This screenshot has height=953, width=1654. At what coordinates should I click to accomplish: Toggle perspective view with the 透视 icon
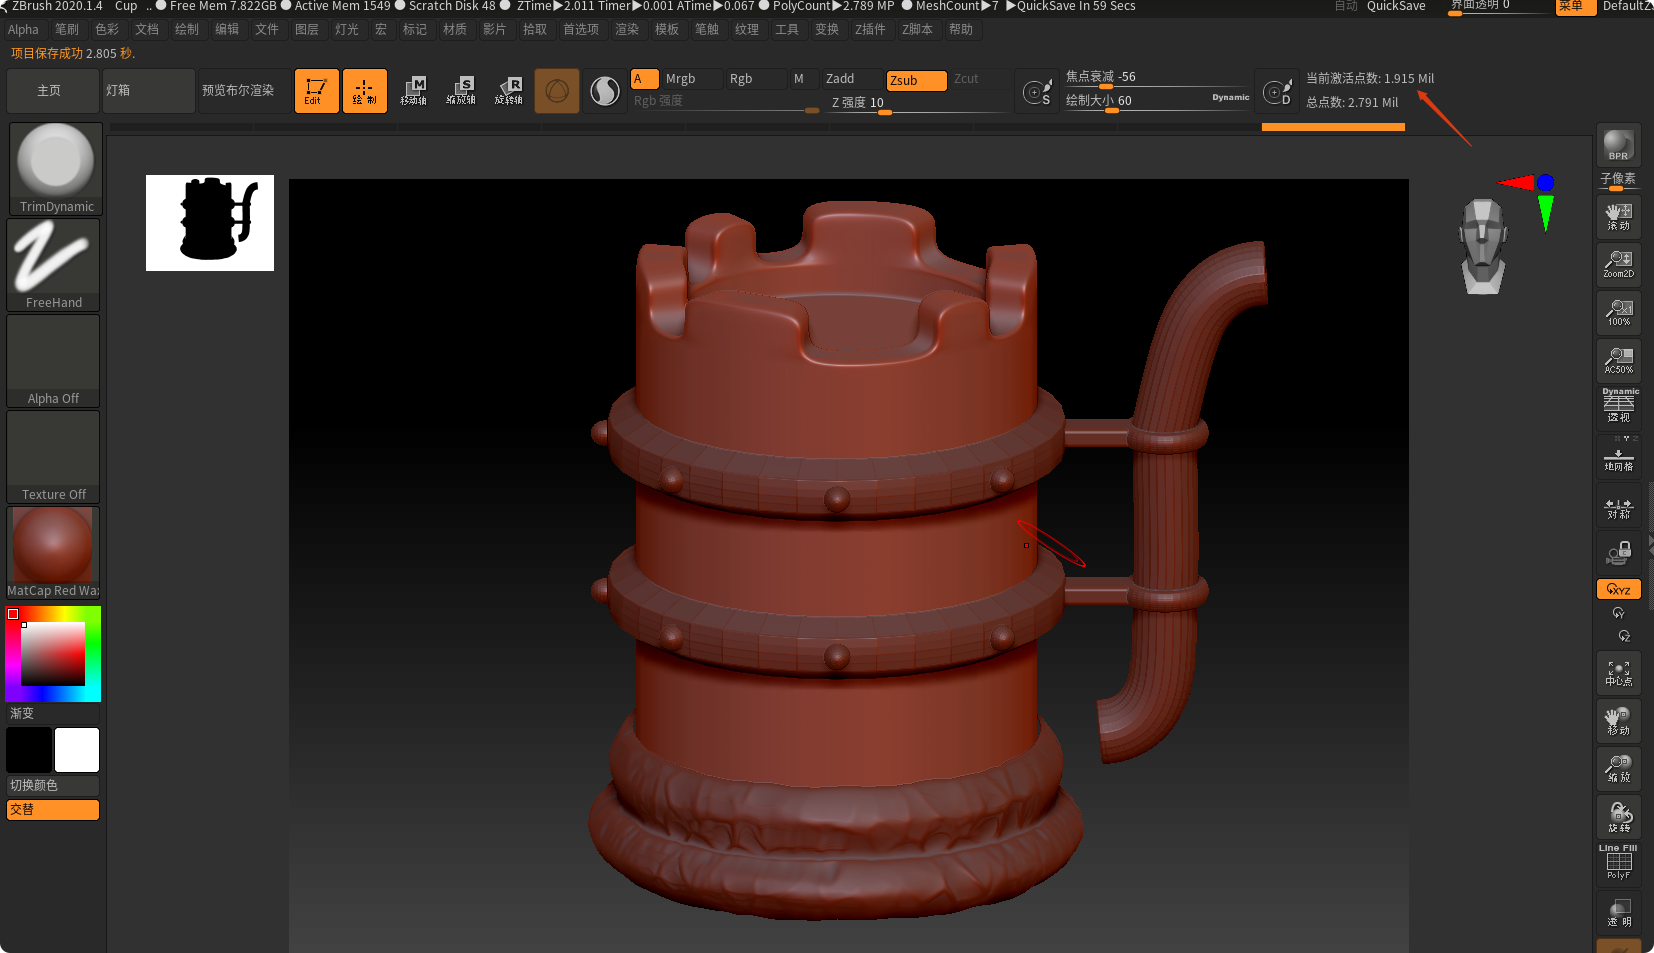tap(1618, 405)
